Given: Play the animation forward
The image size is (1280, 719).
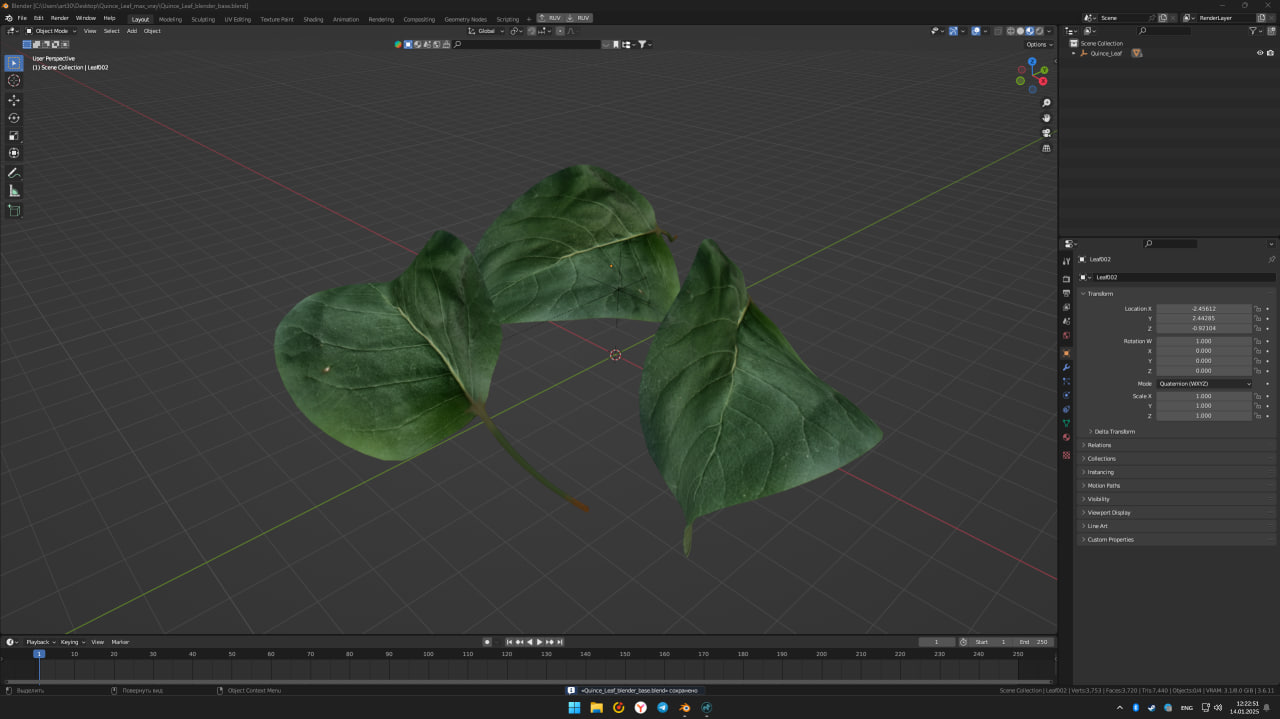Looking at the screenshot, I should tap(539, 642).
